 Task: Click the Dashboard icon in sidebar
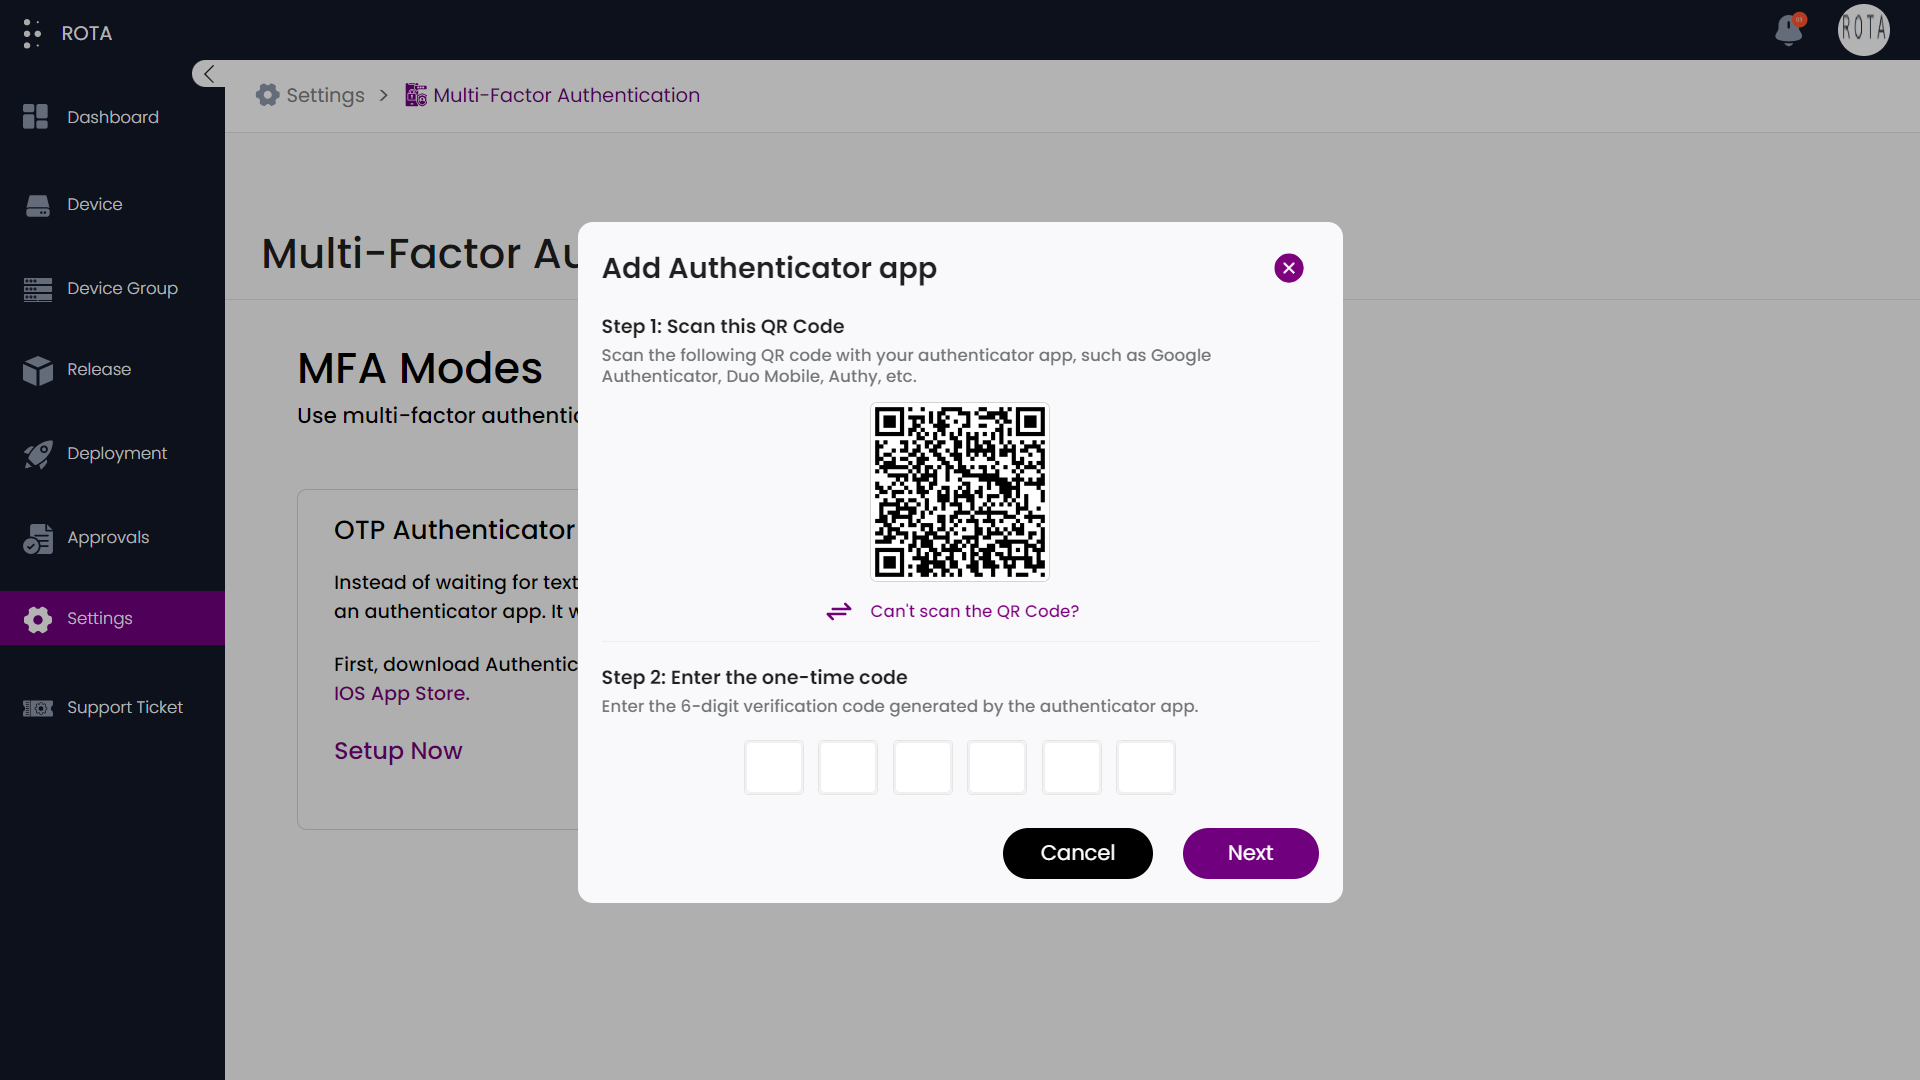click(x=36, y=117)
